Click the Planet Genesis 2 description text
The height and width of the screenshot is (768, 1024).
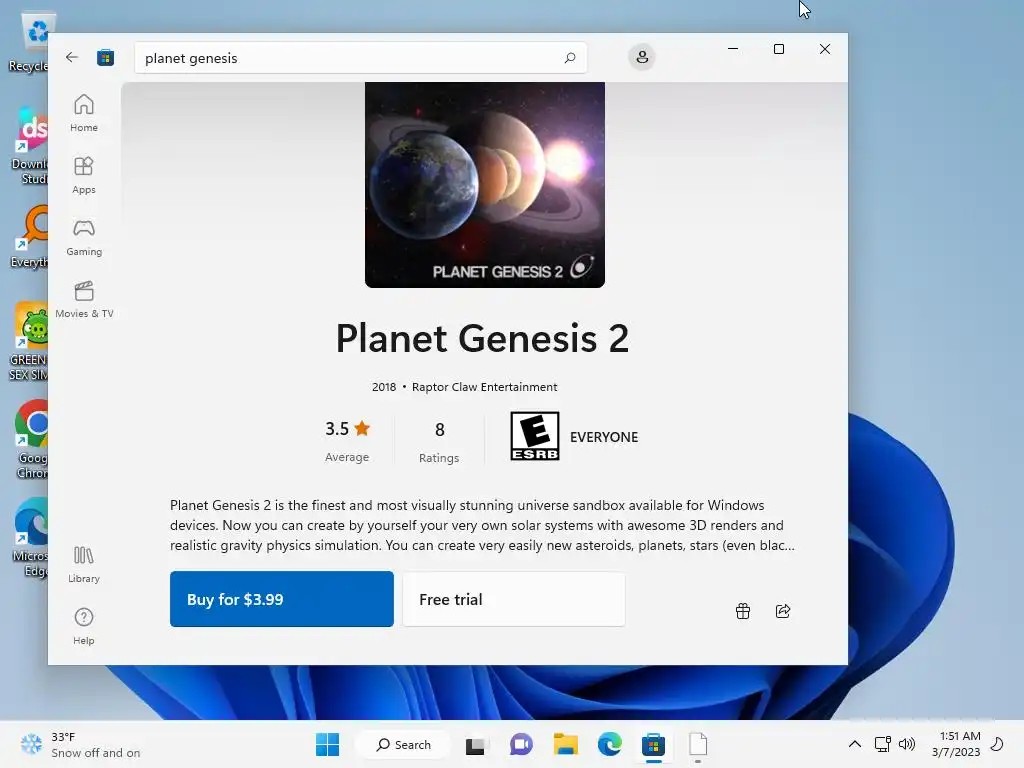pos(483,525)
